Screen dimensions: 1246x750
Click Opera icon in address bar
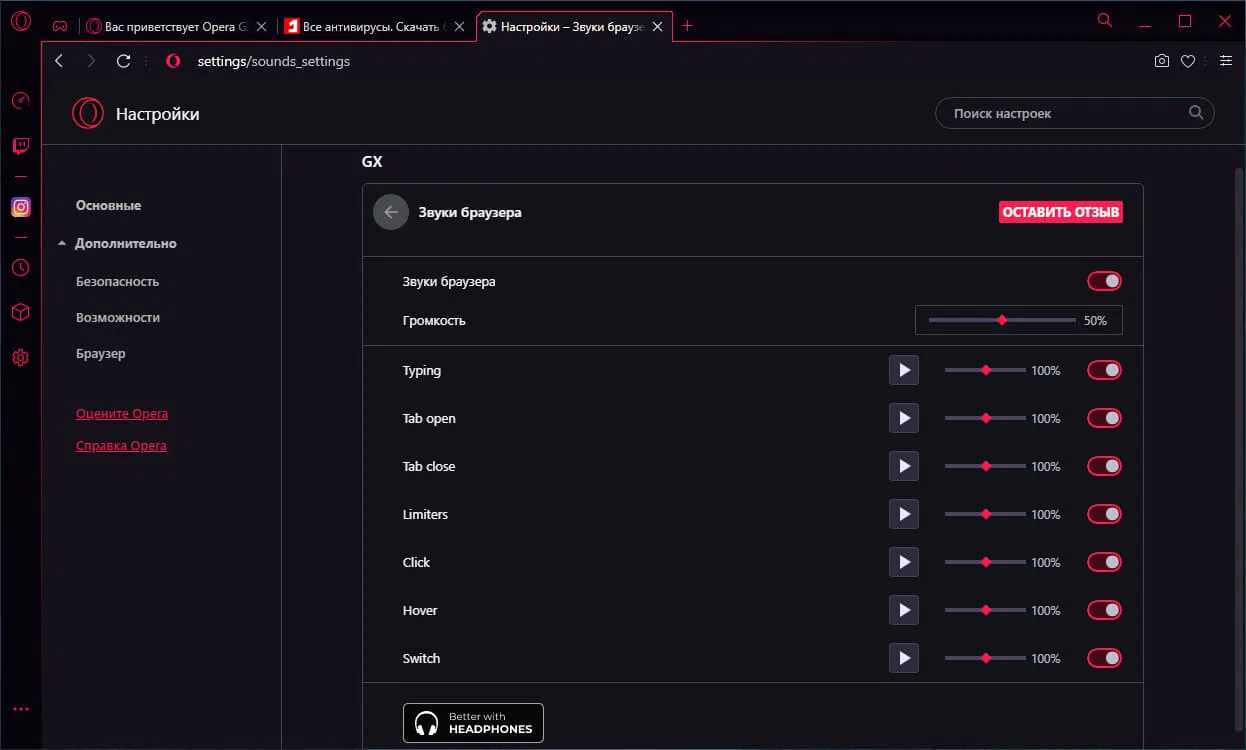point(173,61)
